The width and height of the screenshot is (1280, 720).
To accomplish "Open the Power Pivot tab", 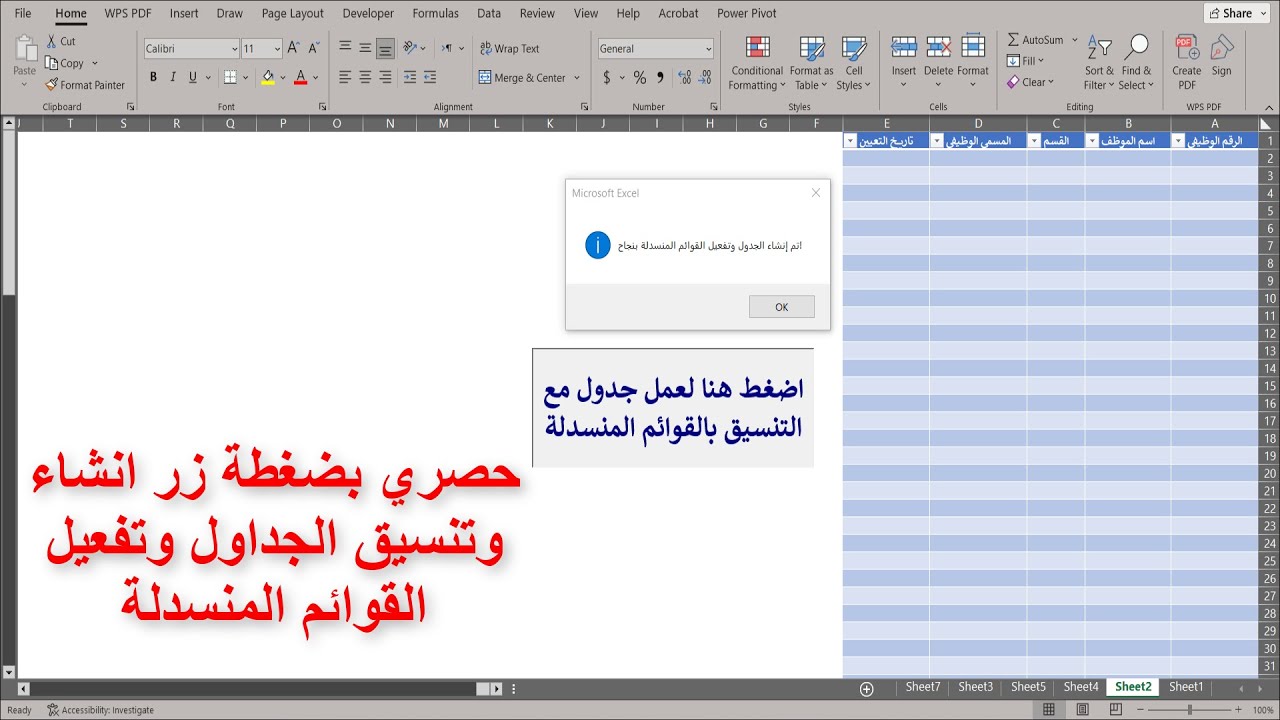I will pos(747,13).
